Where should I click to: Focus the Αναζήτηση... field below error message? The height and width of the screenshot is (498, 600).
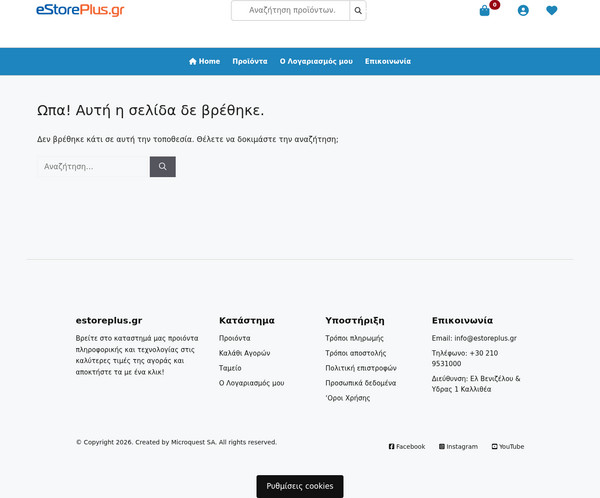pyautogui.click(x=93, y=167)
